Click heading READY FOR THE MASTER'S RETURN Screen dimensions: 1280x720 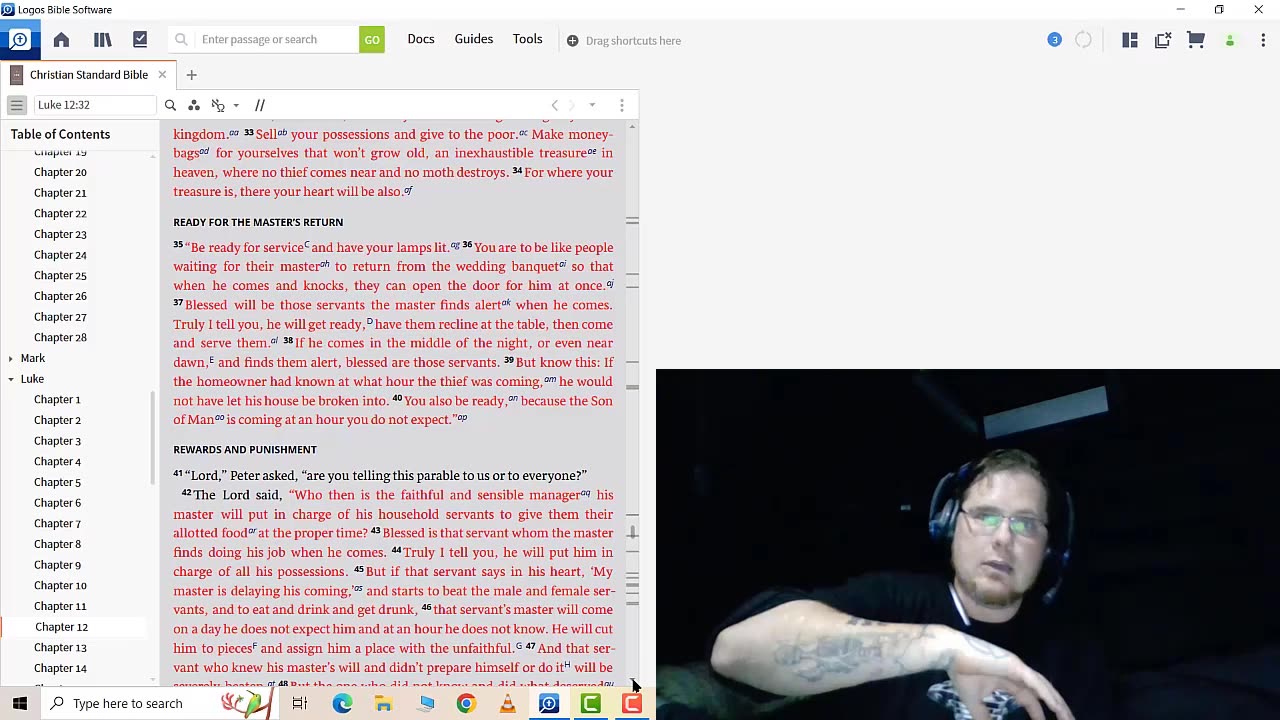(x=258, y=222)
